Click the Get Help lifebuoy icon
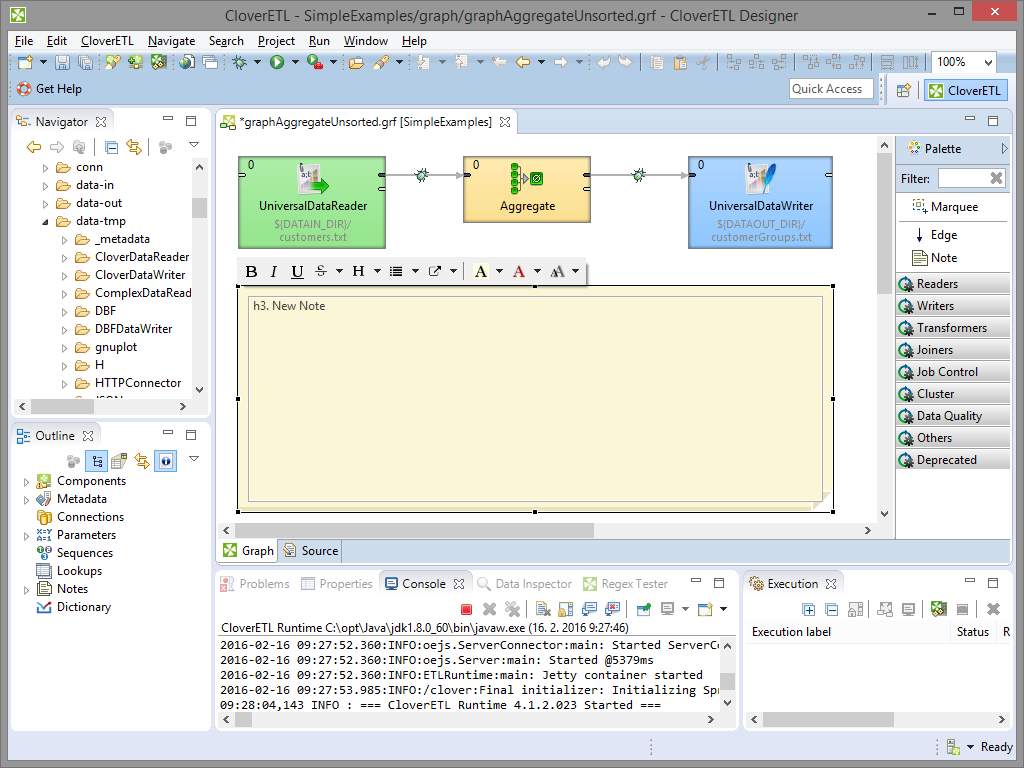The width and height of the screenshot is (1024, 768). click(24, 89)
